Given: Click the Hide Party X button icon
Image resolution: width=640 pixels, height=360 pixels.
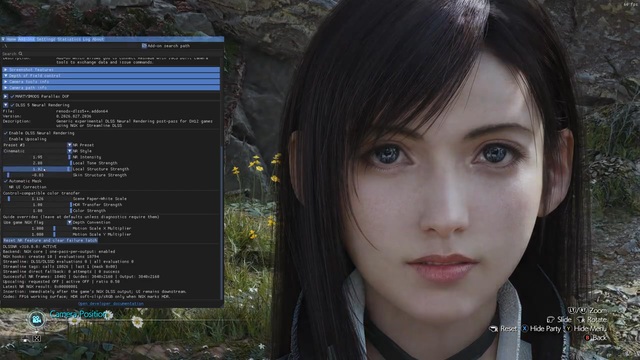Looking at the screenshot, I should pyautogui.click(x=525, y=328).
